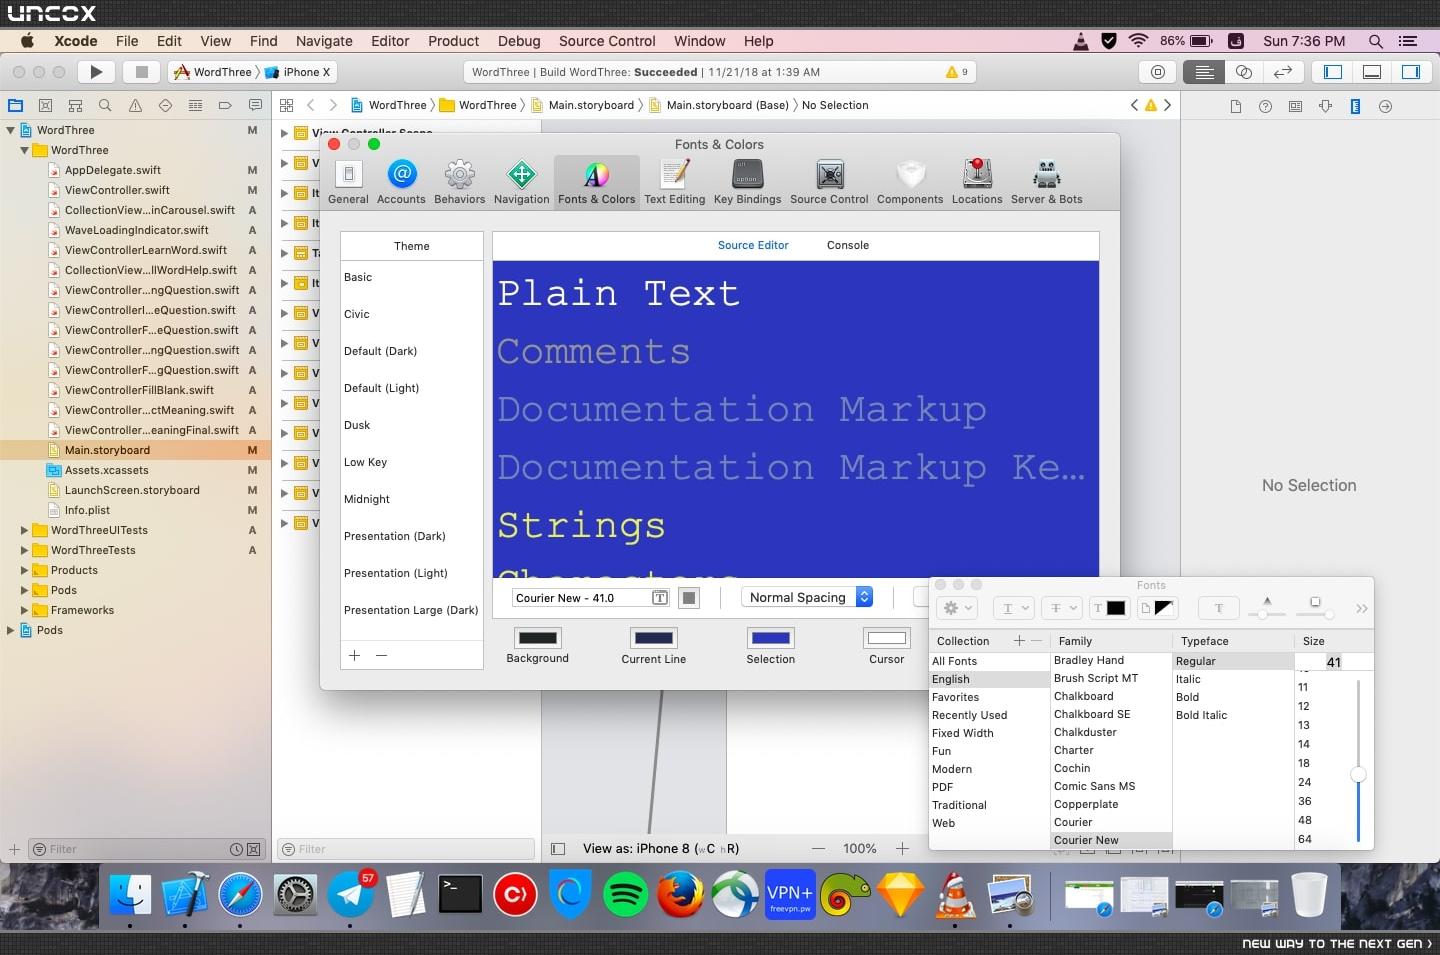Expand the WordThreeTests folder

pos(25,550)
